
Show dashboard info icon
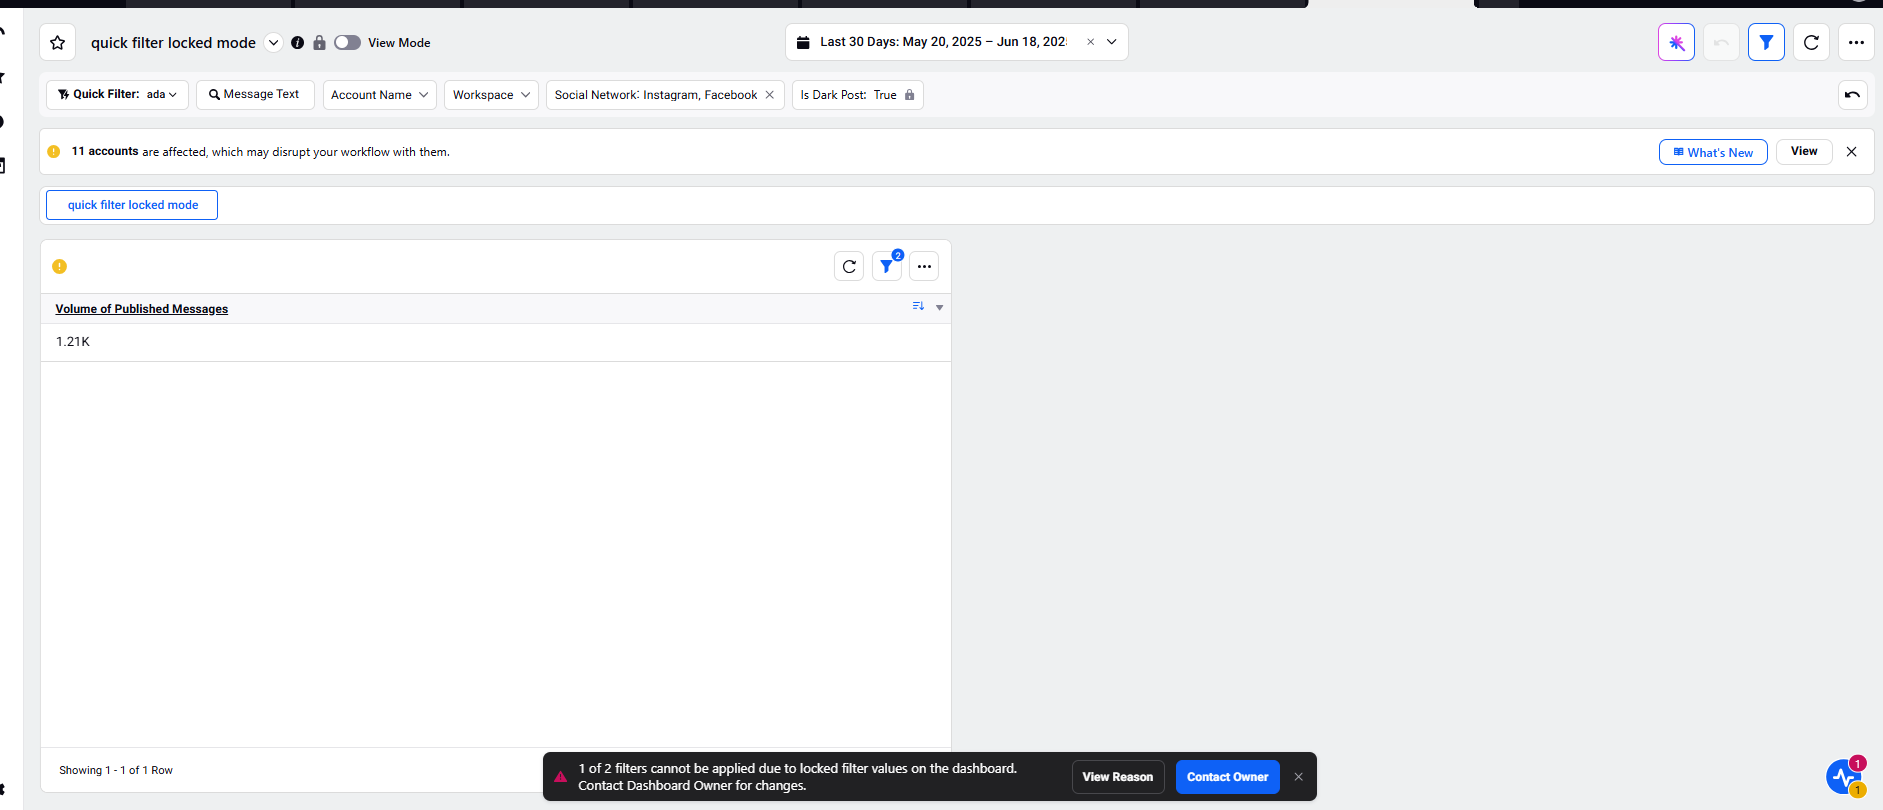297,43
